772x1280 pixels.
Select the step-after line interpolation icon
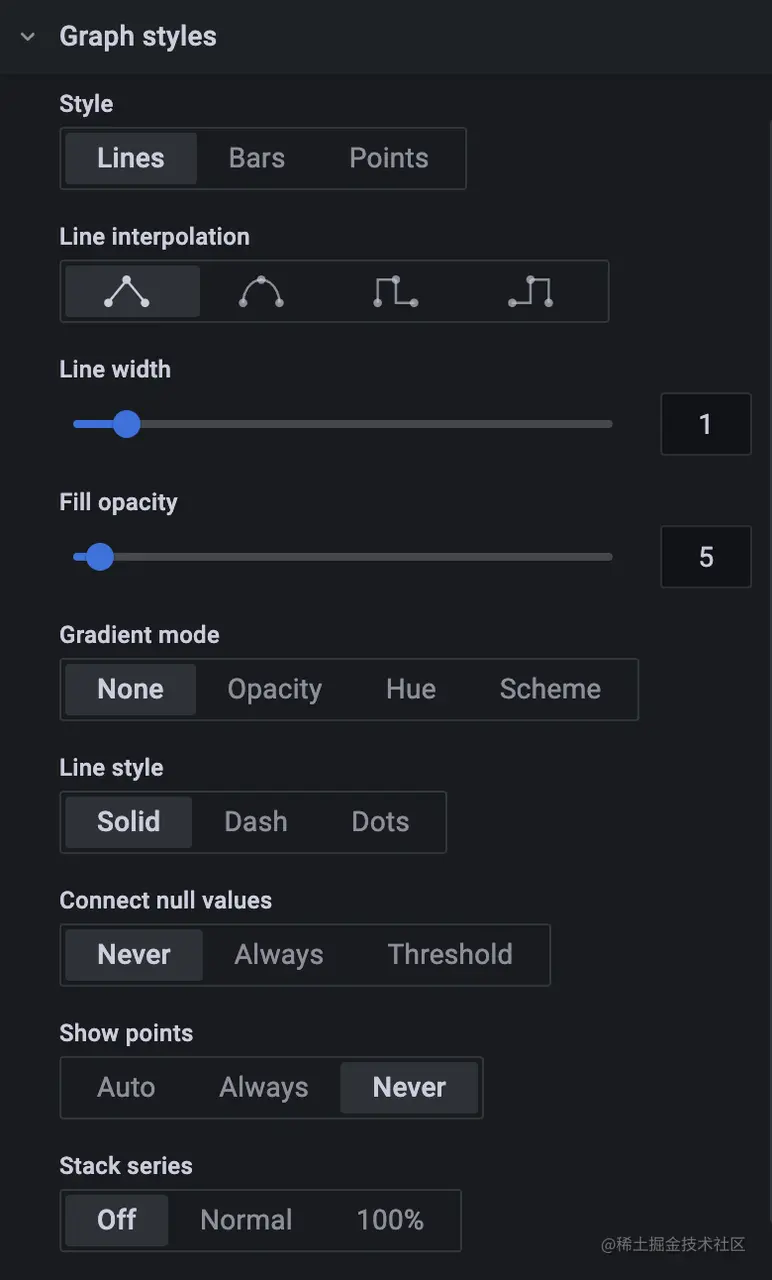530,291
